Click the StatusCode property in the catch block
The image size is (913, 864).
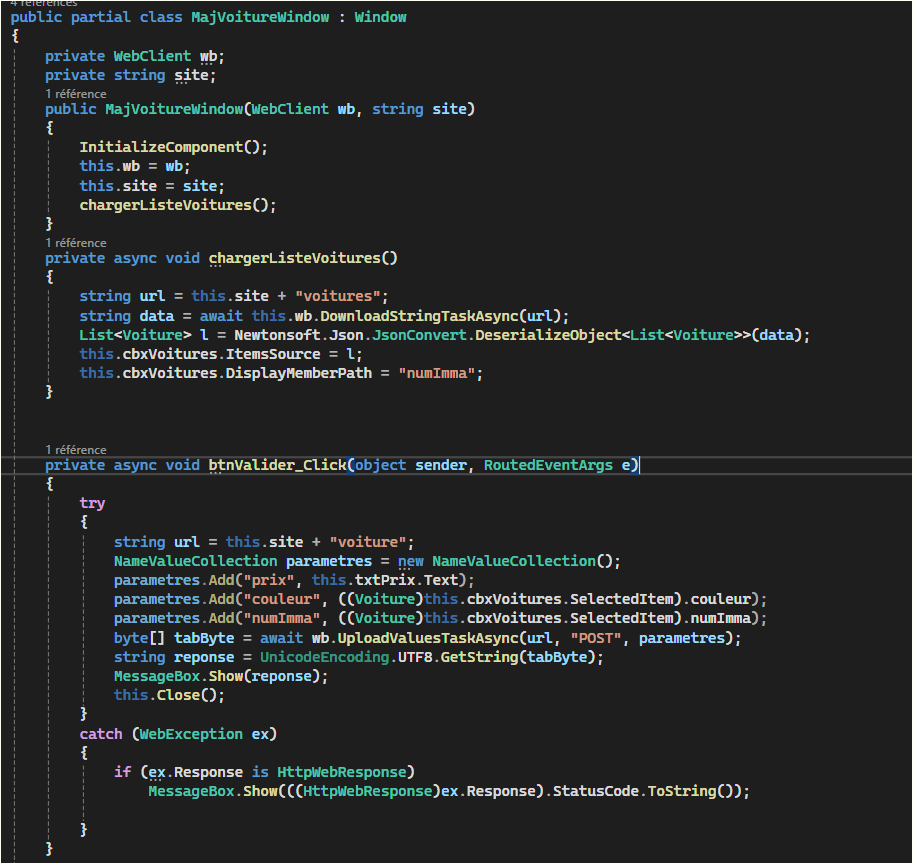click(595, 791)
